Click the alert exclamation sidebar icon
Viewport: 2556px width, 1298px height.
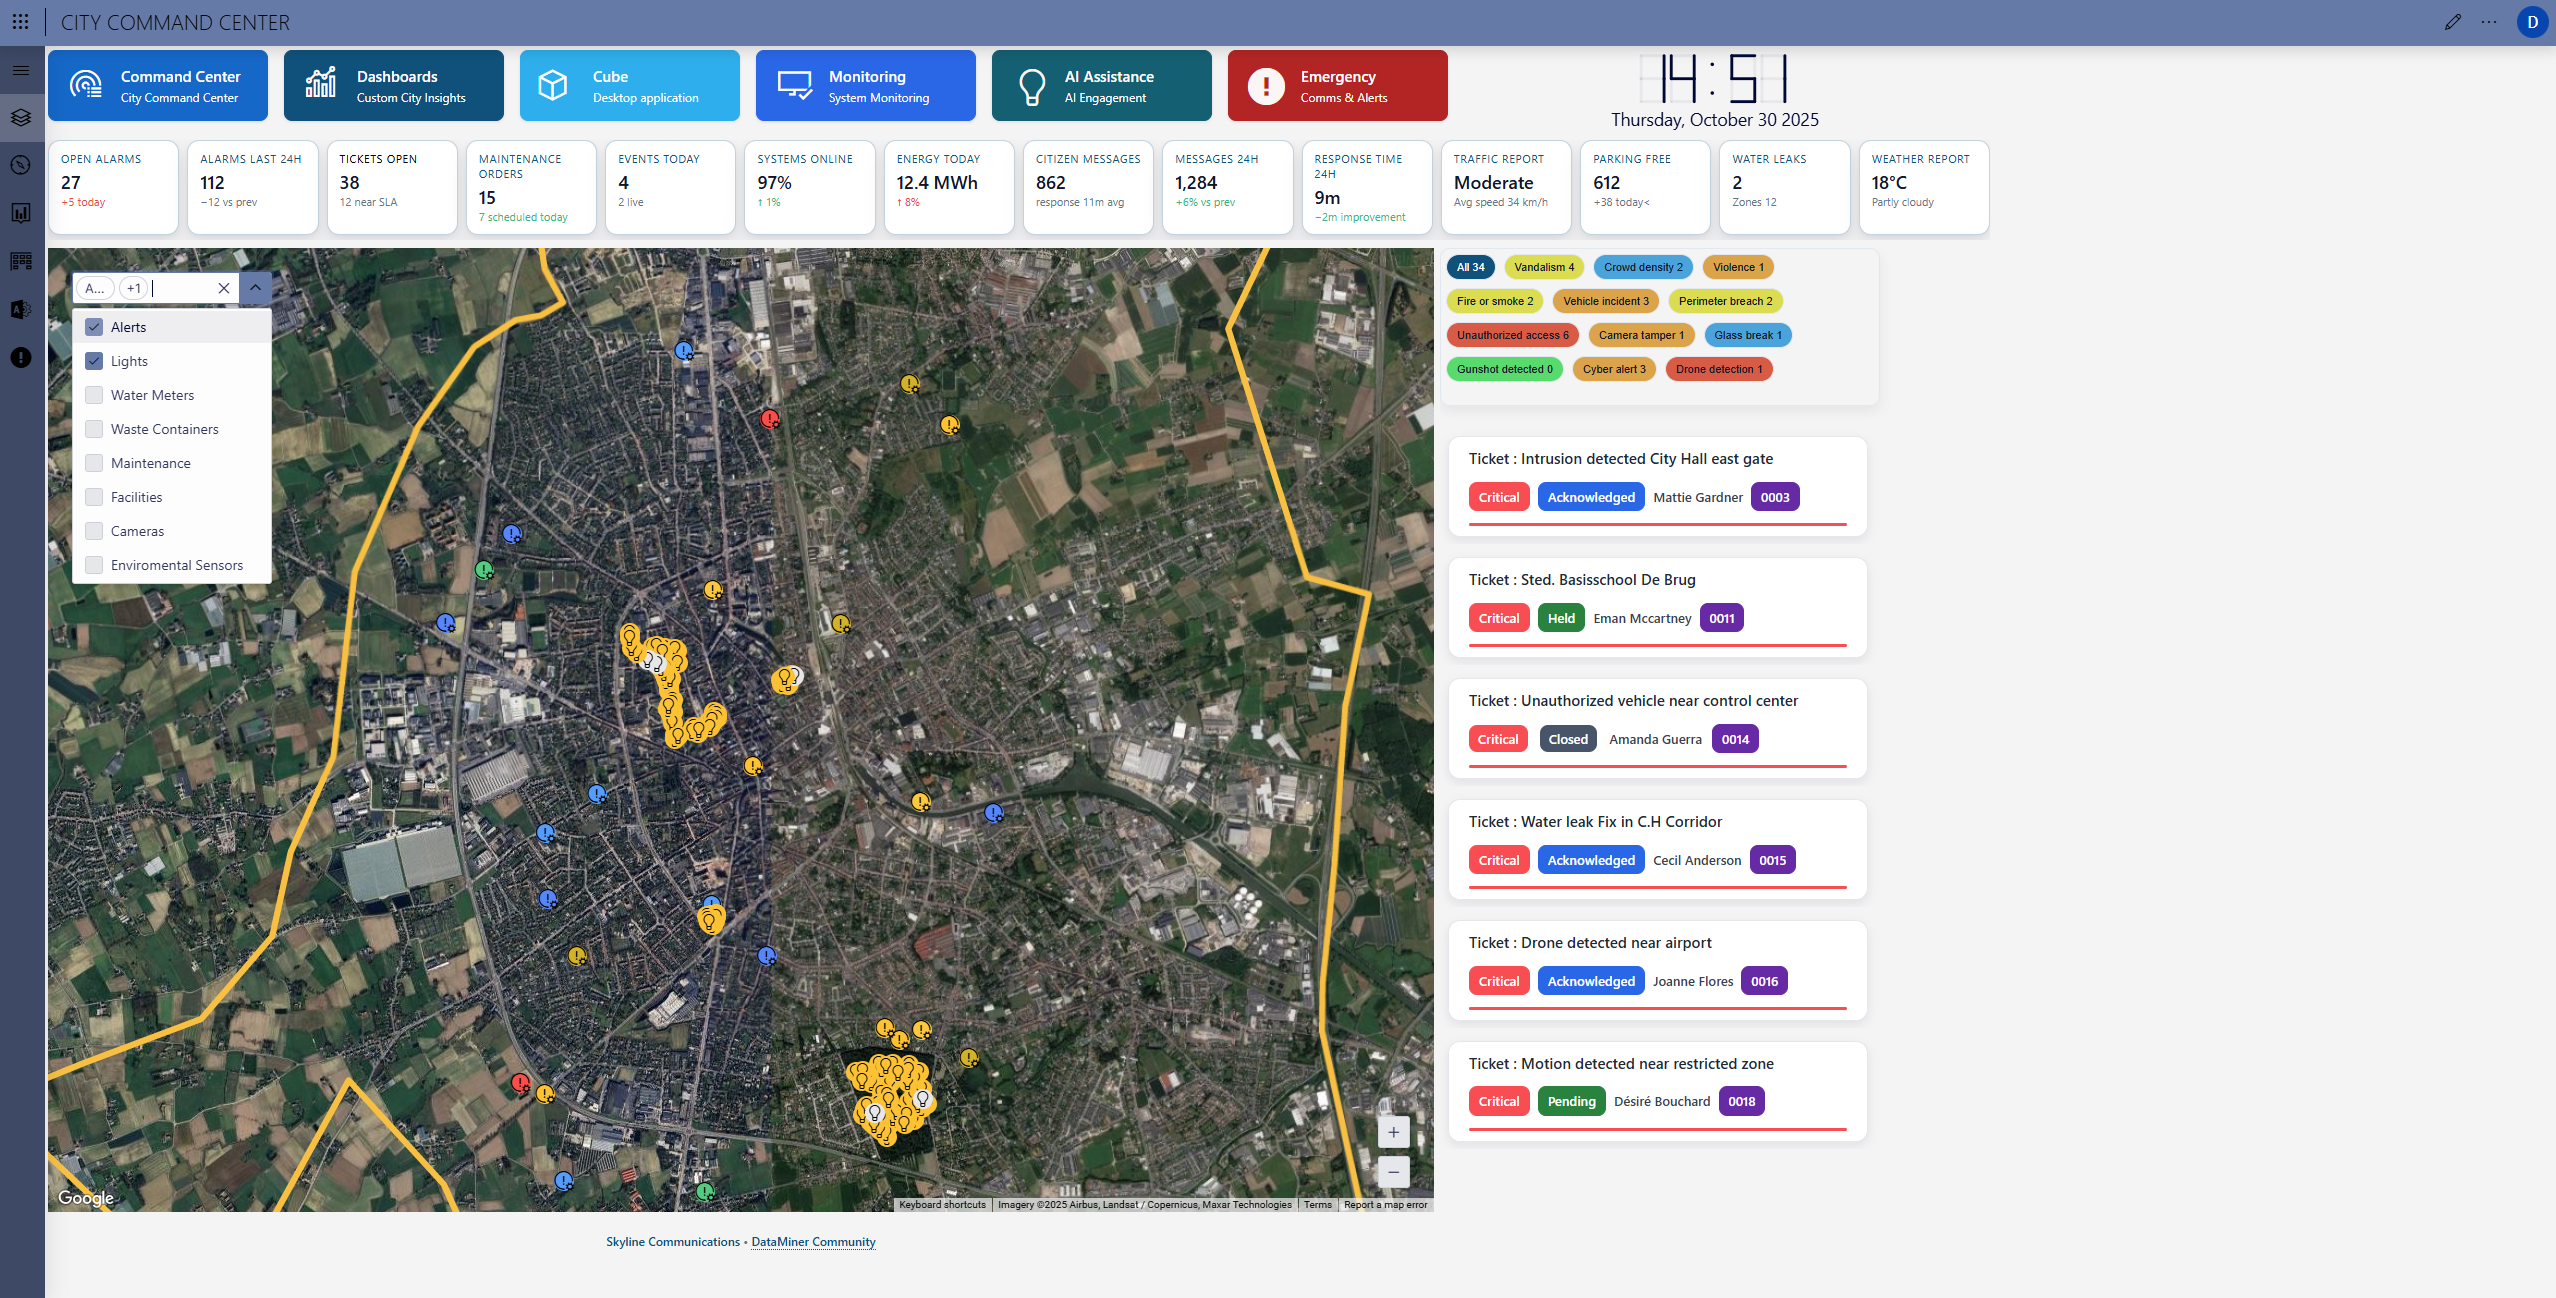(x=21, y=358)
